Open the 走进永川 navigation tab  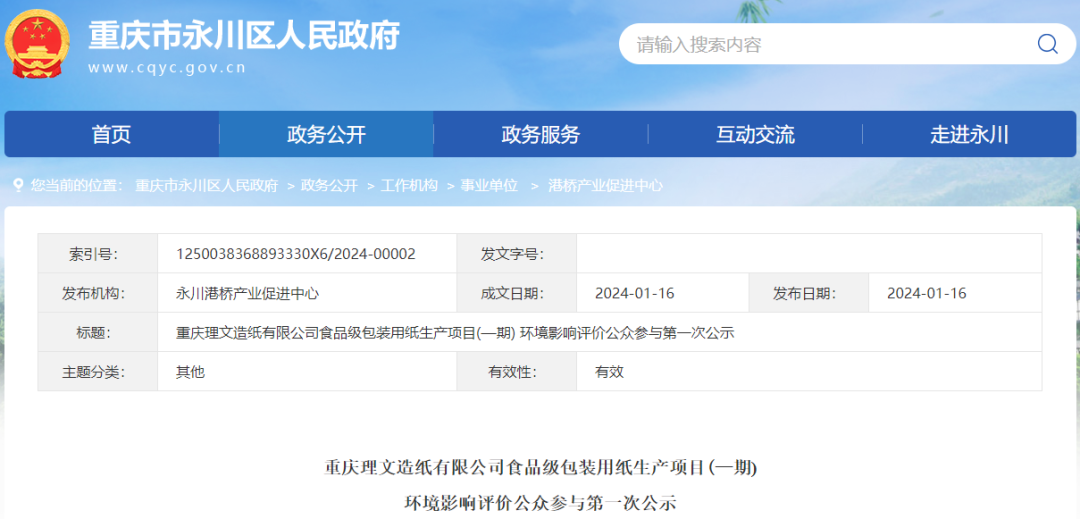coord(969,135)
